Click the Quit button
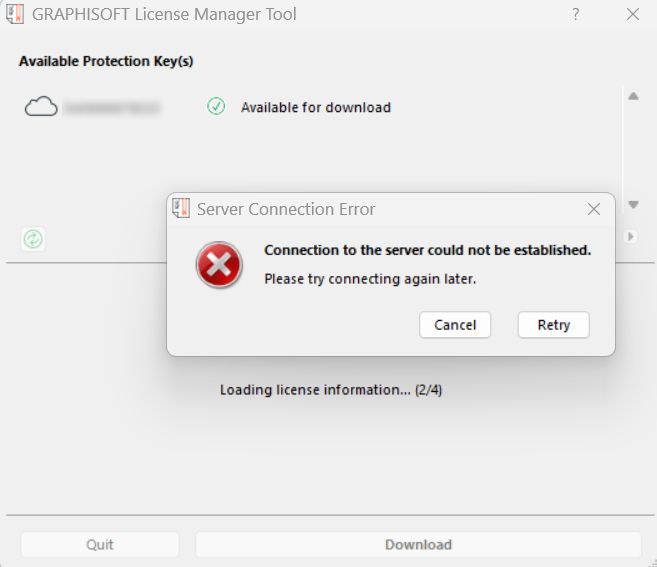The height and width of the screenshot is (567, 657). click(100, 544)
